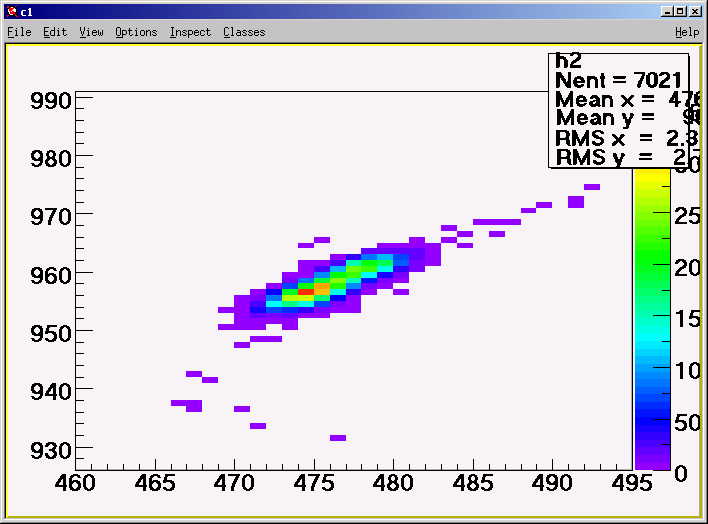Click the cyan region of the color palette
Image resolution: width=708 pixels, height=524 pixels.
652,337
